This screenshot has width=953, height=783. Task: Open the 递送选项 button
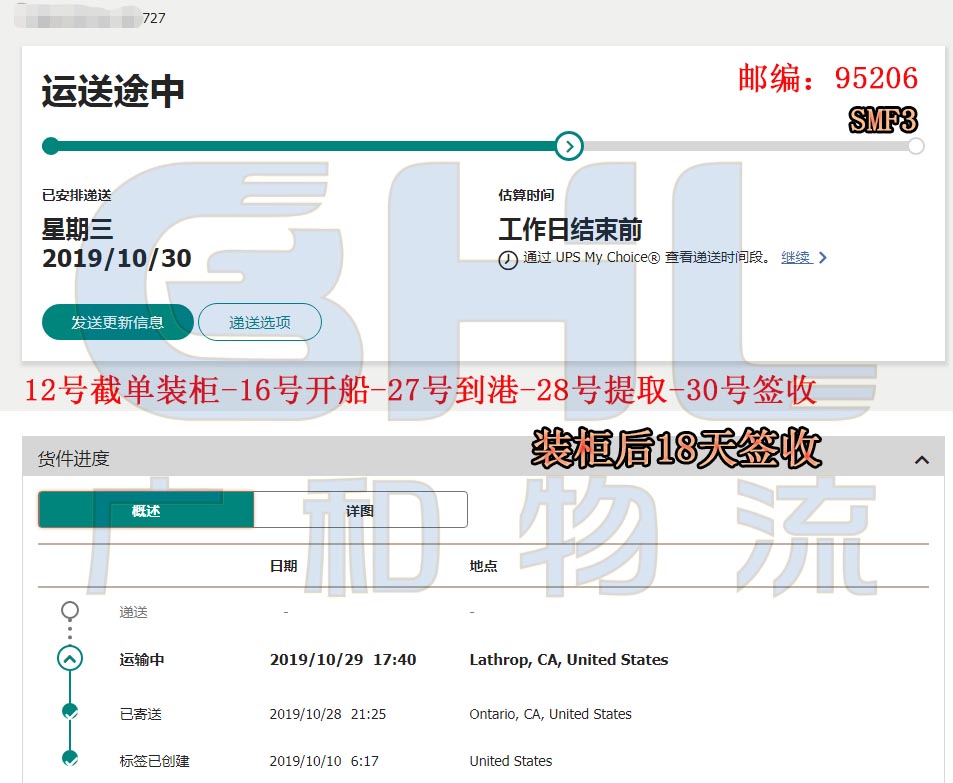[x=260, y=322]
